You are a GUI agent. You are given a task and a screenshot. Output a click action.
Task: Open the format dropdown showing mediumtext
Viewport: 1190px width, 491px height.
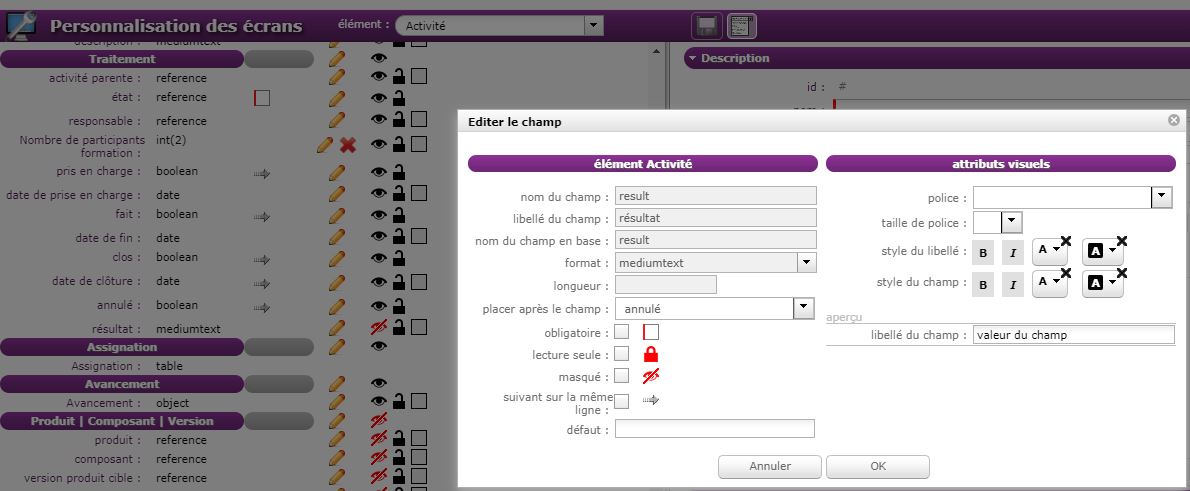[806, 263]
